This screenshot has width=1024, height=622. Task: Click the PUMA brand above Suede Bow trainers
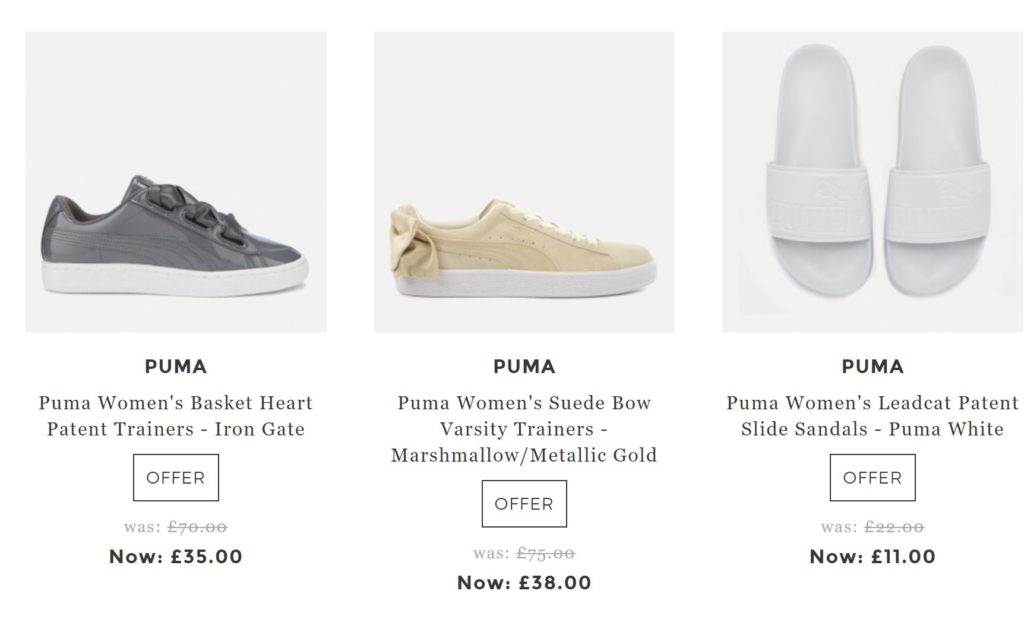point(524,366)
